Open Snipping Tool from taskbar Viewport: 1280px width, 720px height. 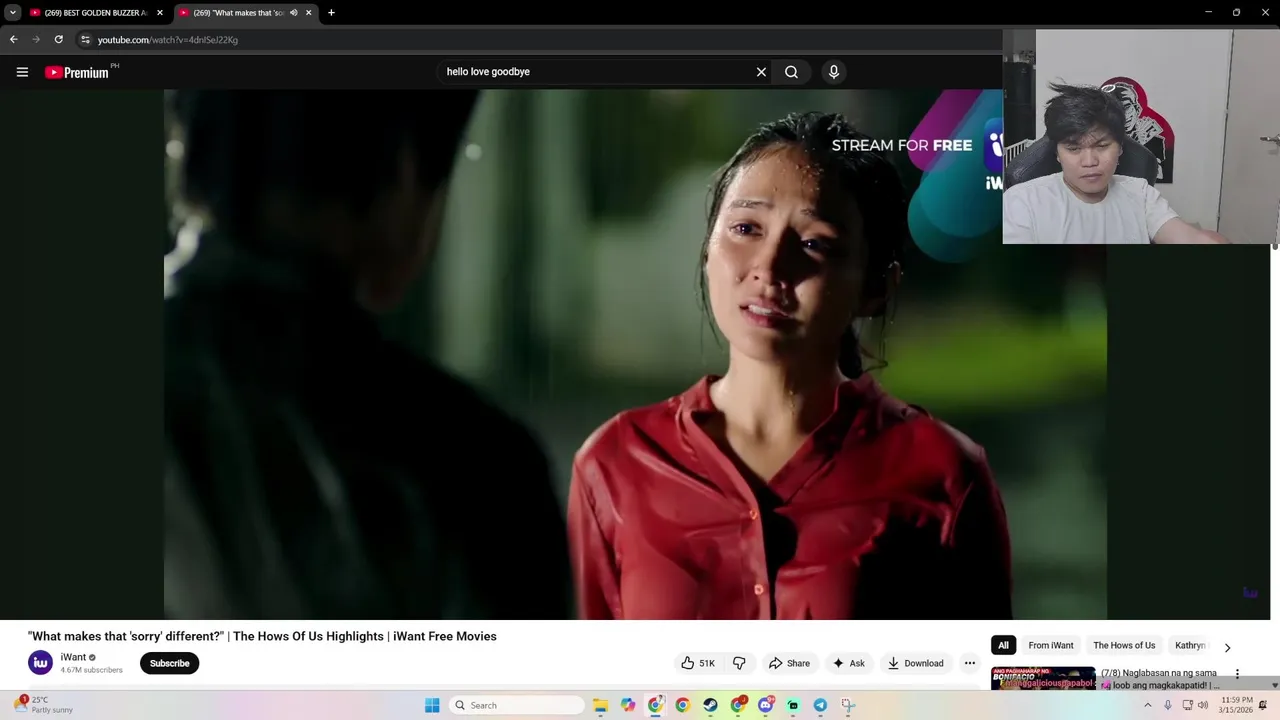coord(848,705)
